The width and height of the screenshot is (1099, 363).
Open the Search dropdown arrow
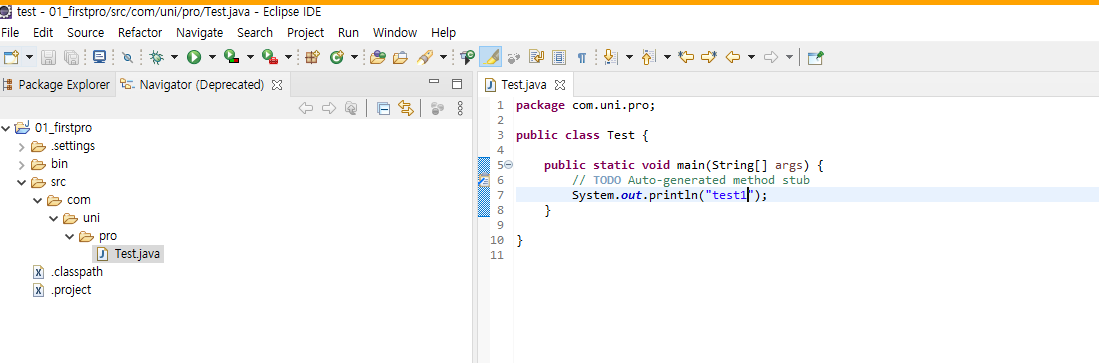coord(443,57)
